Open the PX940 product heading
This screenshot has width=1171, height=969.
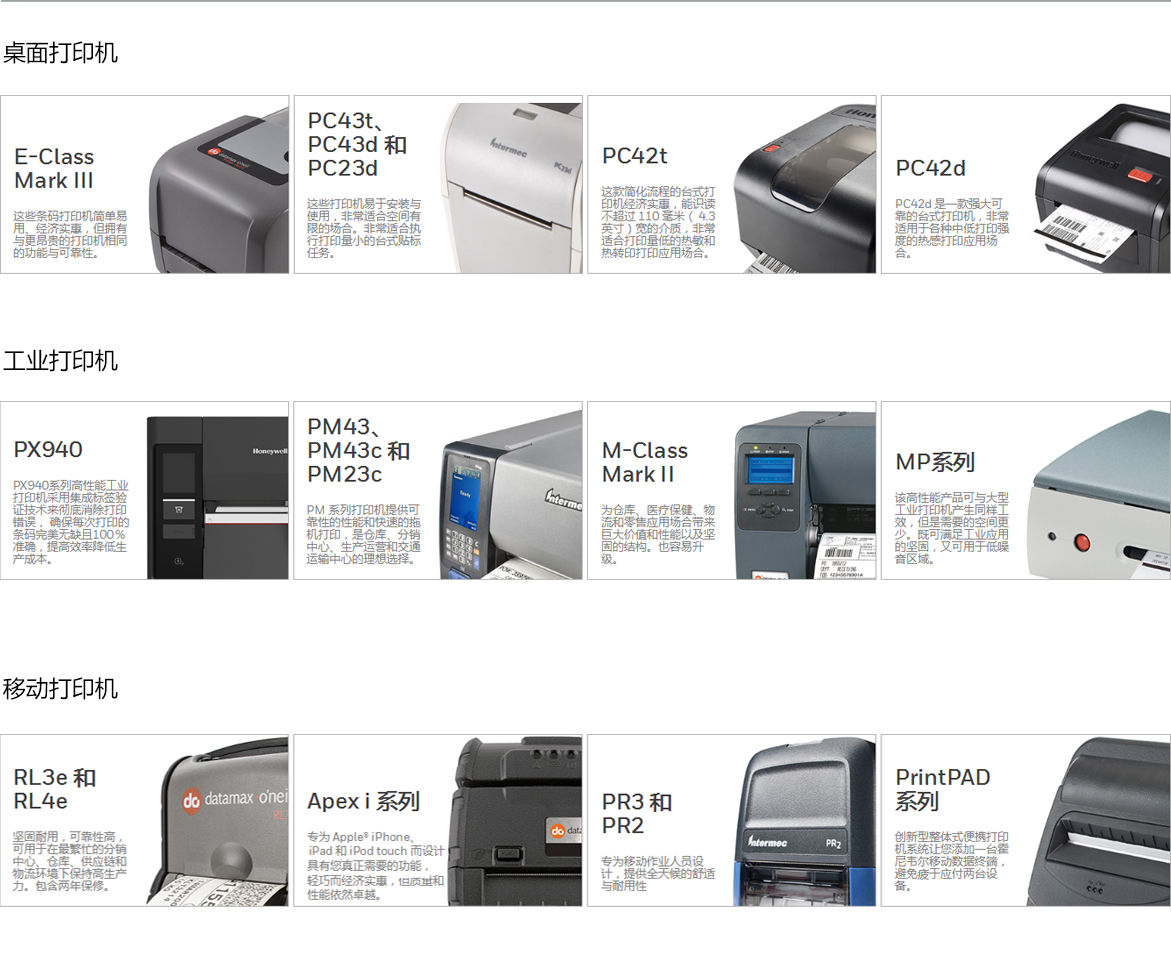pyautogui.click(x=48, y=450)
